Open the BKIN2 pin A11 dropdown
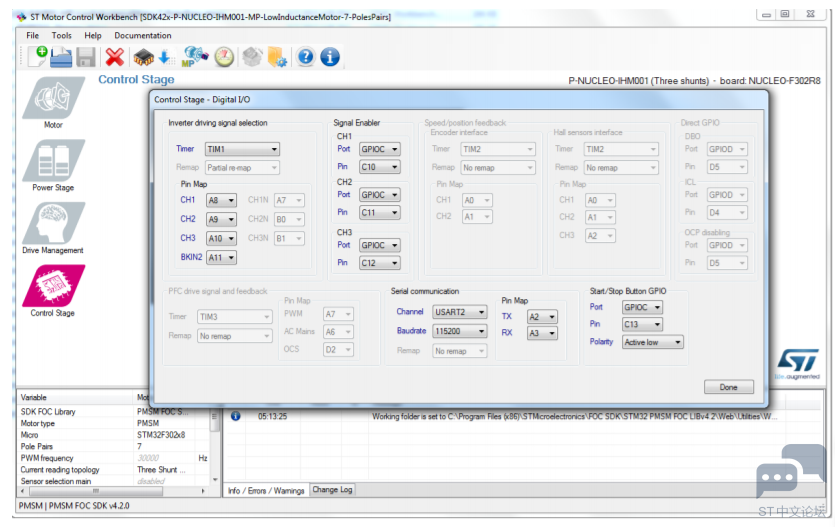This screenshot has width=835, height=527. coord(221,258)
